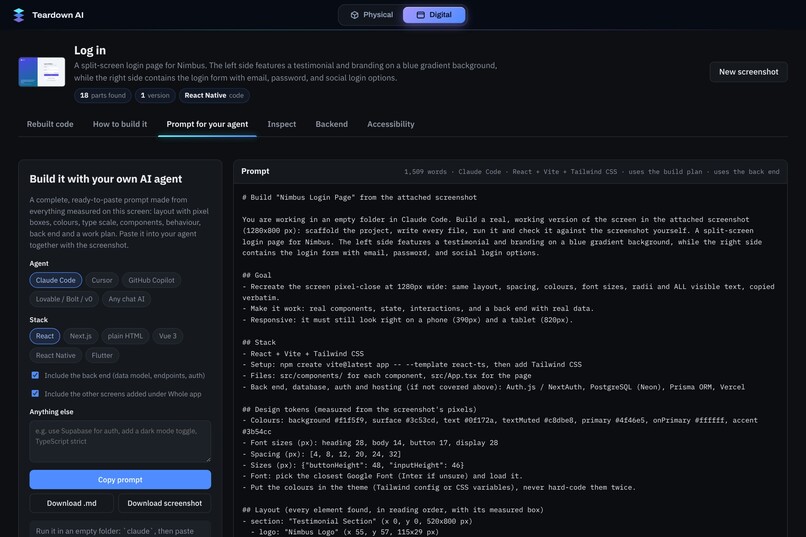
Task: Click 'React + Vite + Tailwind CSS' prompt line
Action: tap(303, 354)
